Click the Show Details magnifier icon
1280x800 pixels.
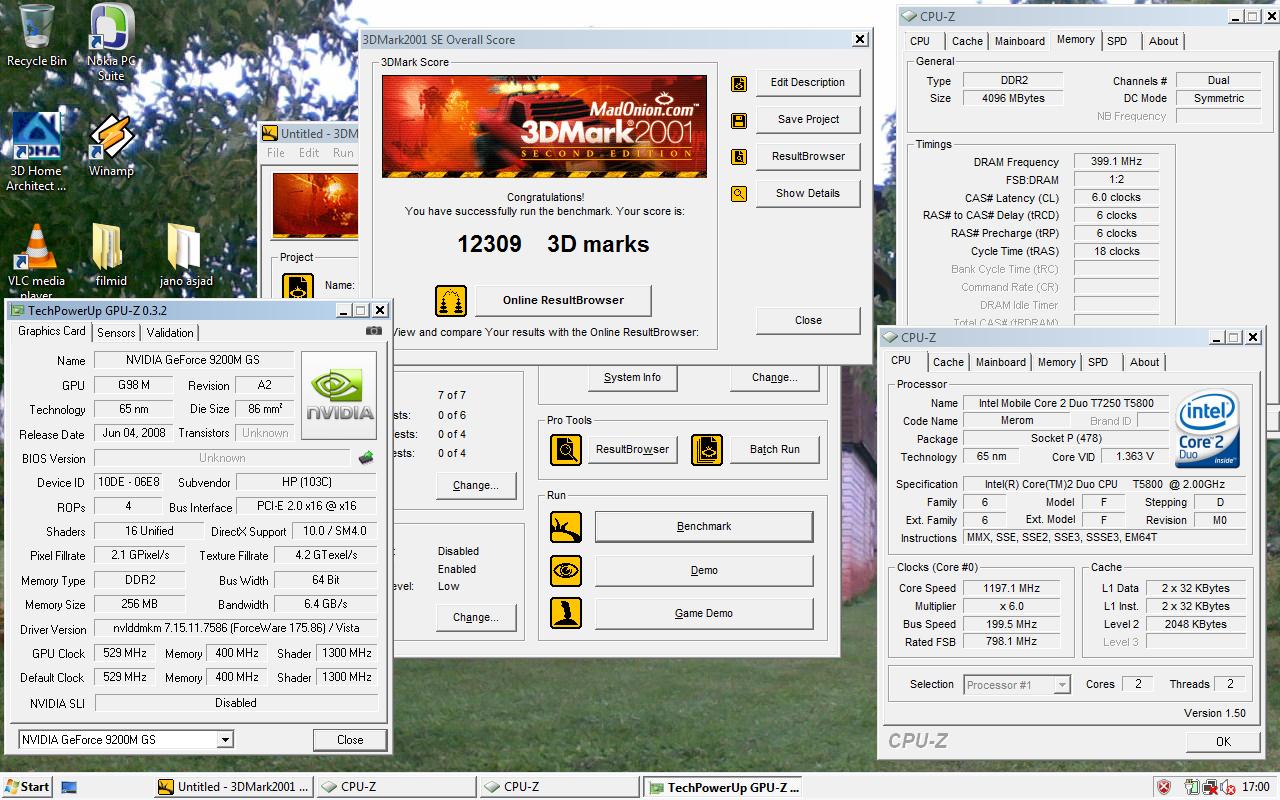pyautogui.click(x=739, y=194)
